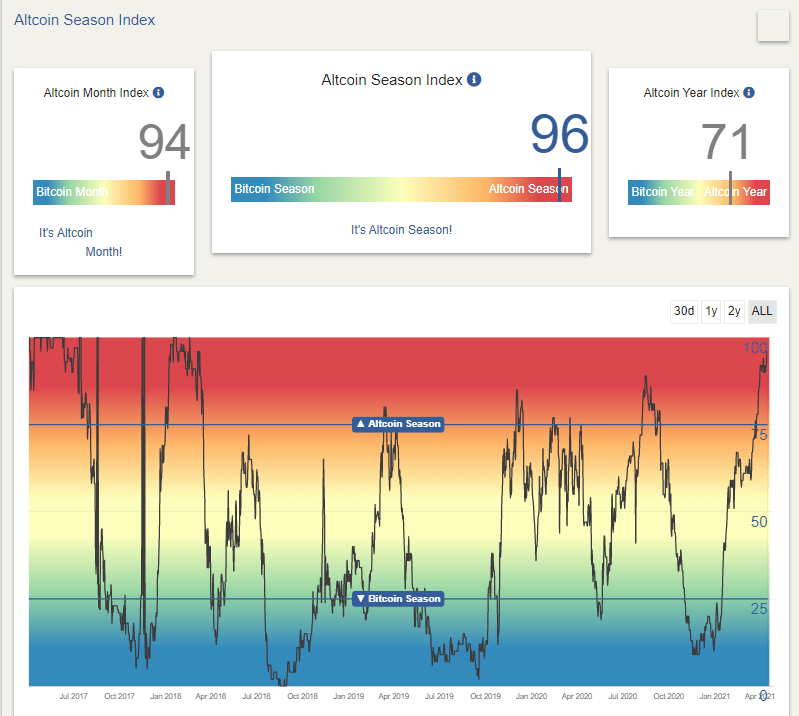Select the 30d chart range
Viewport: 799px width, 716px height.
(684, 311)
